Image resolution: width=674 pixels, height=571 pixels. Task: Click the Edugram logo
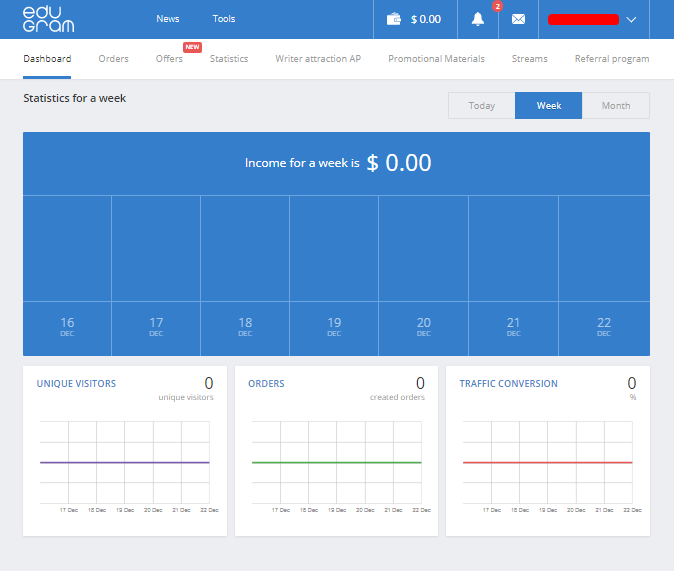coord(48,19)
